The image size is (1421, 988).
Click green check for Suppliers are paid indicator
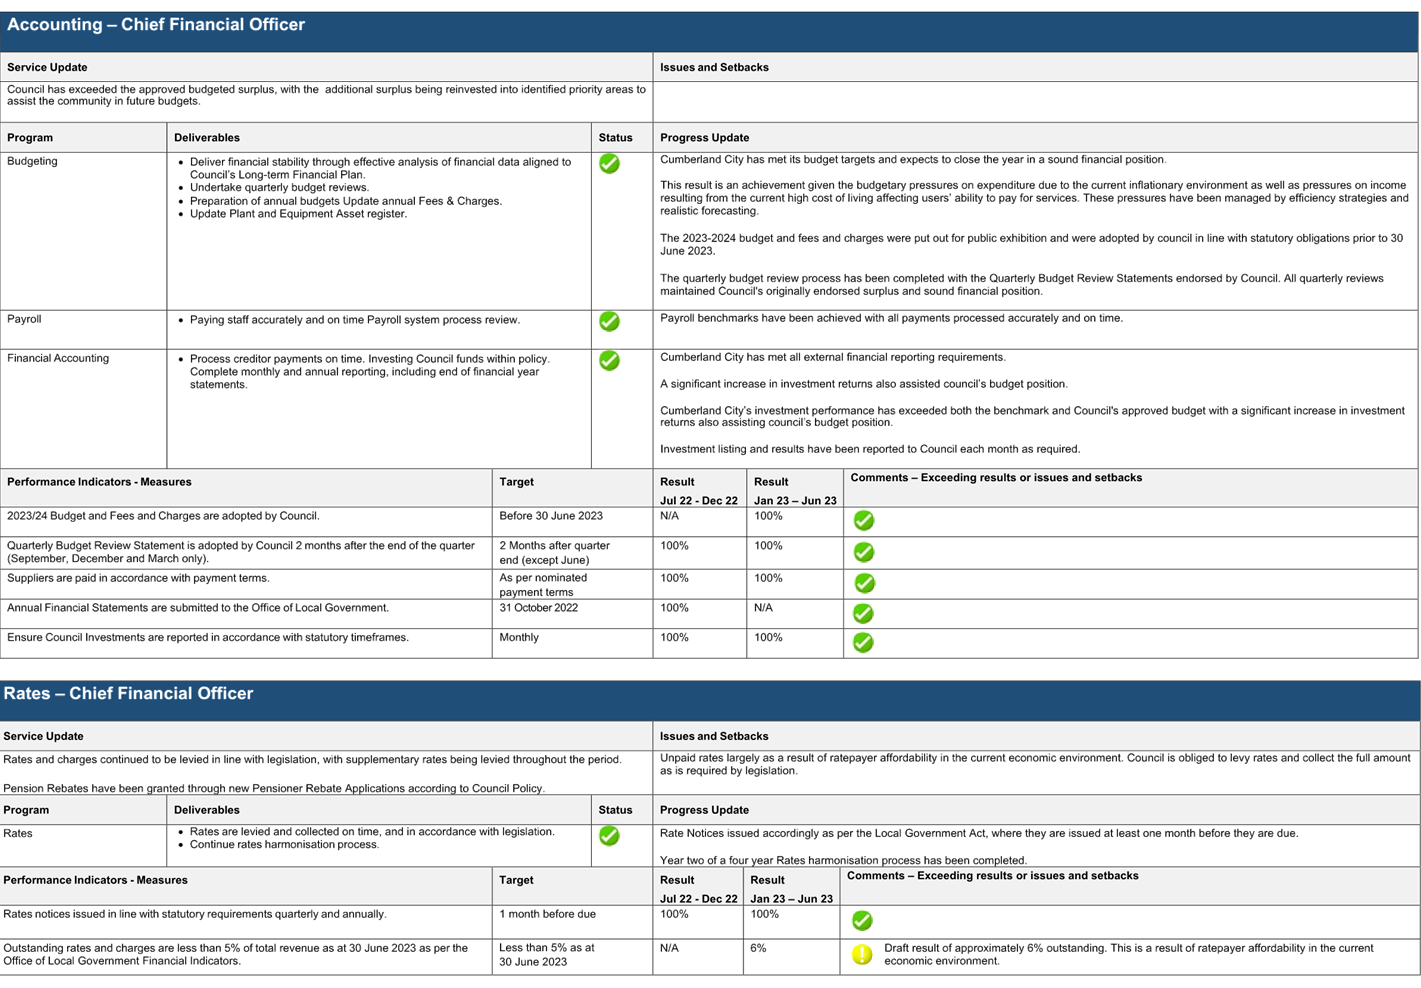tap(864, 583)
